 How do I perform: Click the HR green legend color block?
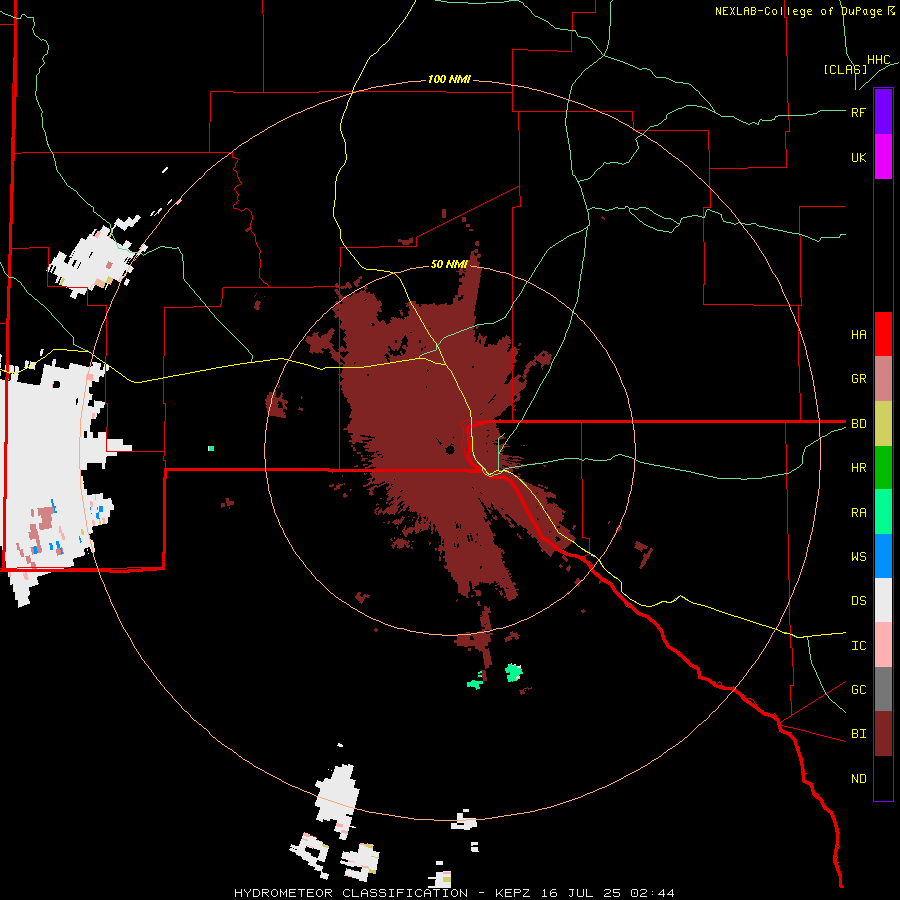click(x=883, y=468)
